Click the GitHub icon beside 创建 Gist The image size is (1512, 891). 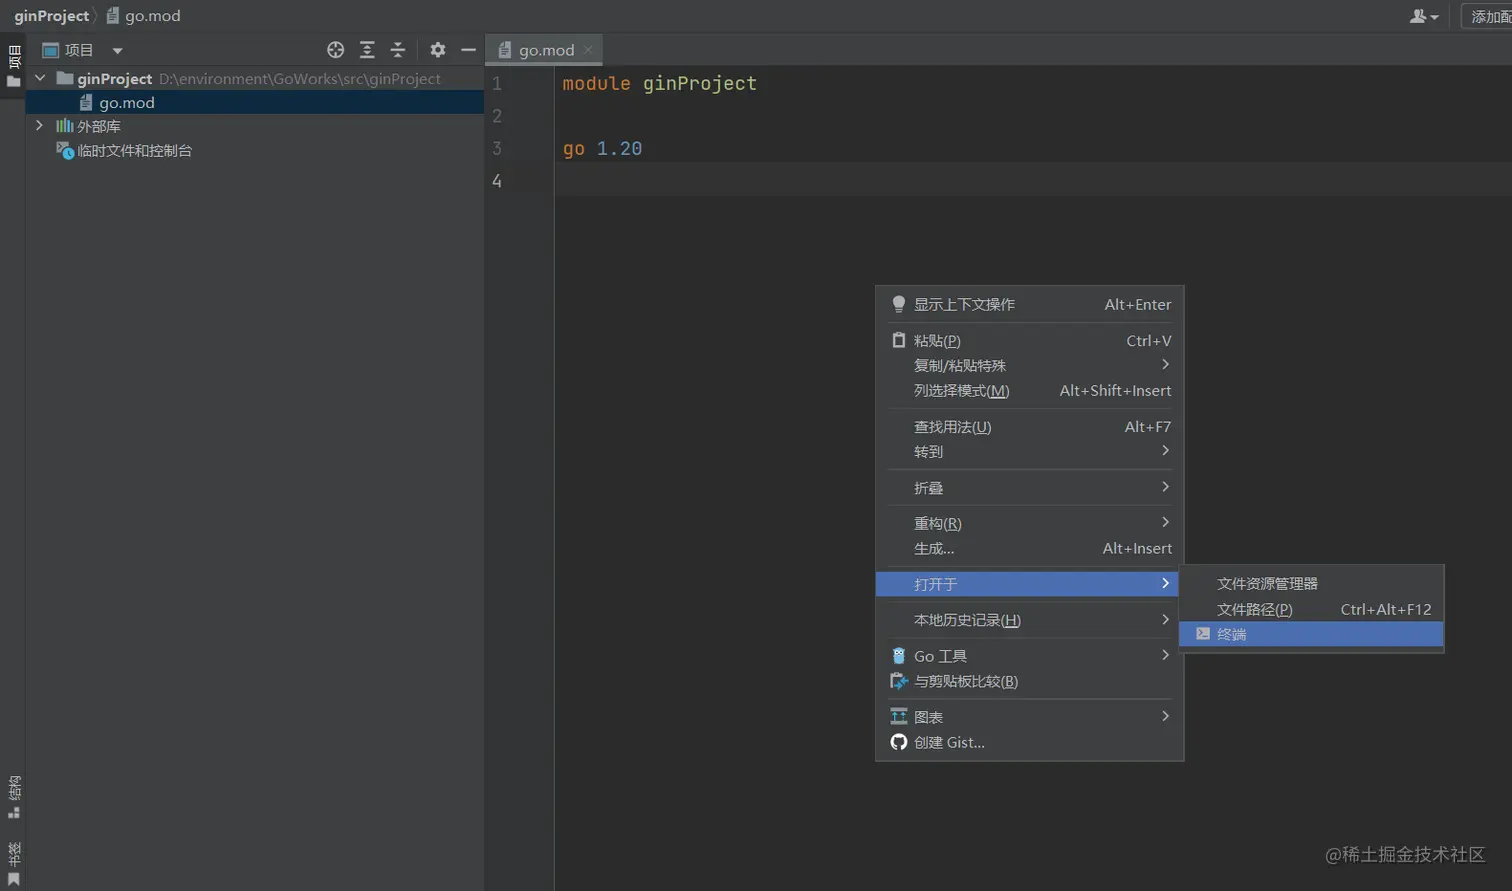click(x=898, y=742)
